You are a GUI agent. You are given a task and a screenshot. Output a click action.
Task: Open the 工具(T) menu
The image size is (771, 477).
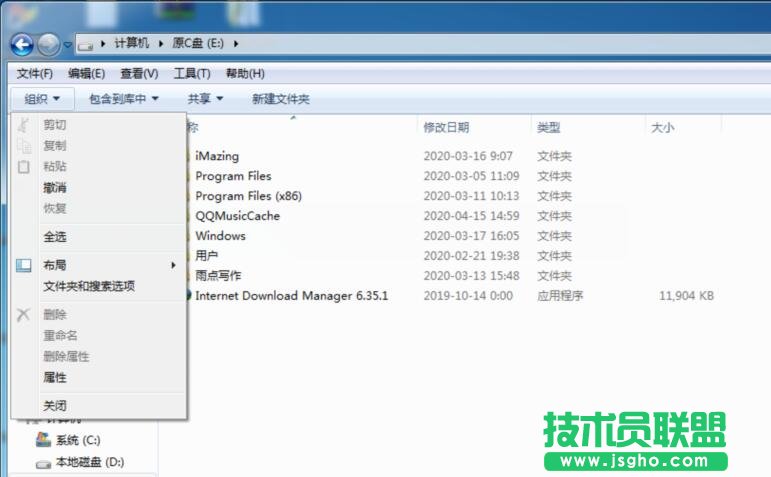[192, 74]
